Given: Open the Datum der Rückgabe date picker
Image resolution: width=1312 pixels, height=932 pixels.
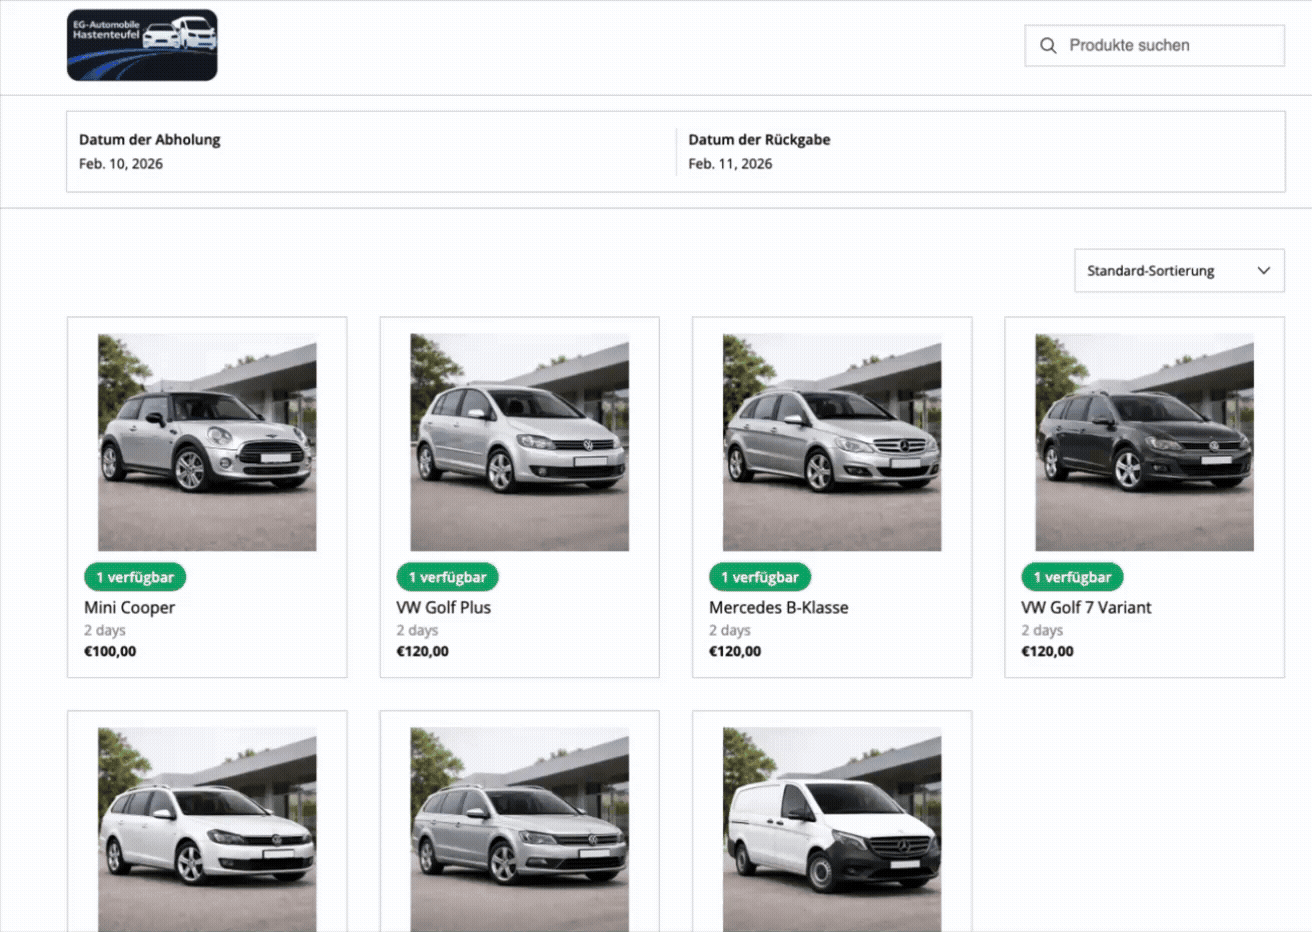Looking at the screenshot, I should coord(980,152).
